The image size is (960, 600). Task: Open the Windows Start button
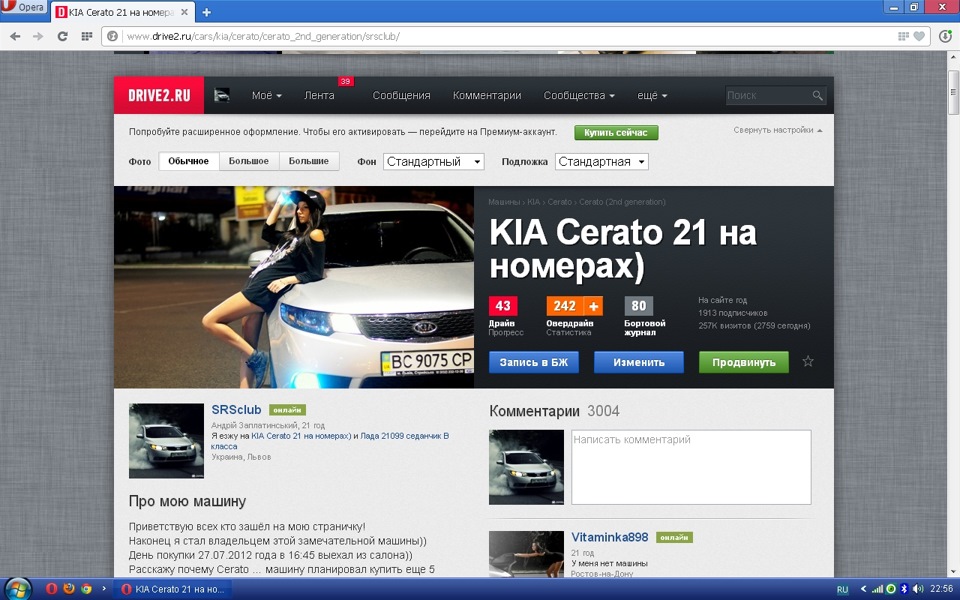coord(17,589)
